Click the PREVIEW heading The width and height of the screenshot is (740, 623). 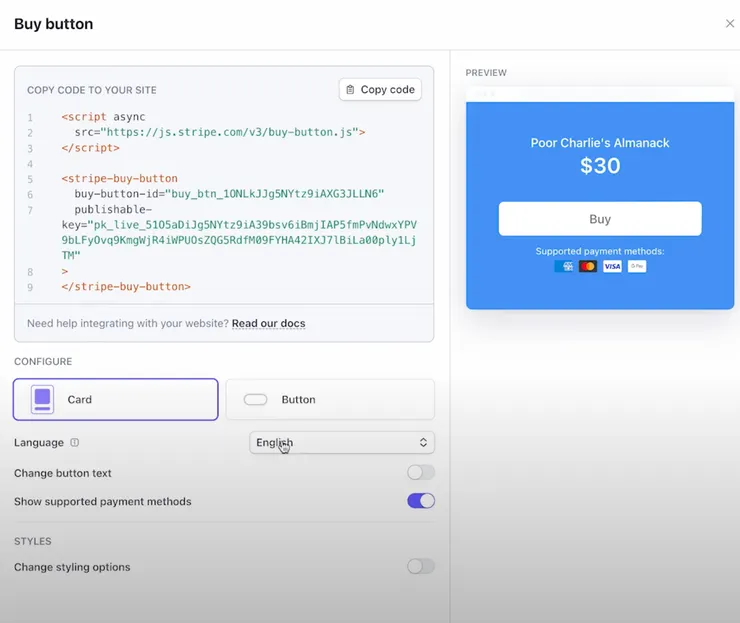click(486, 73)
